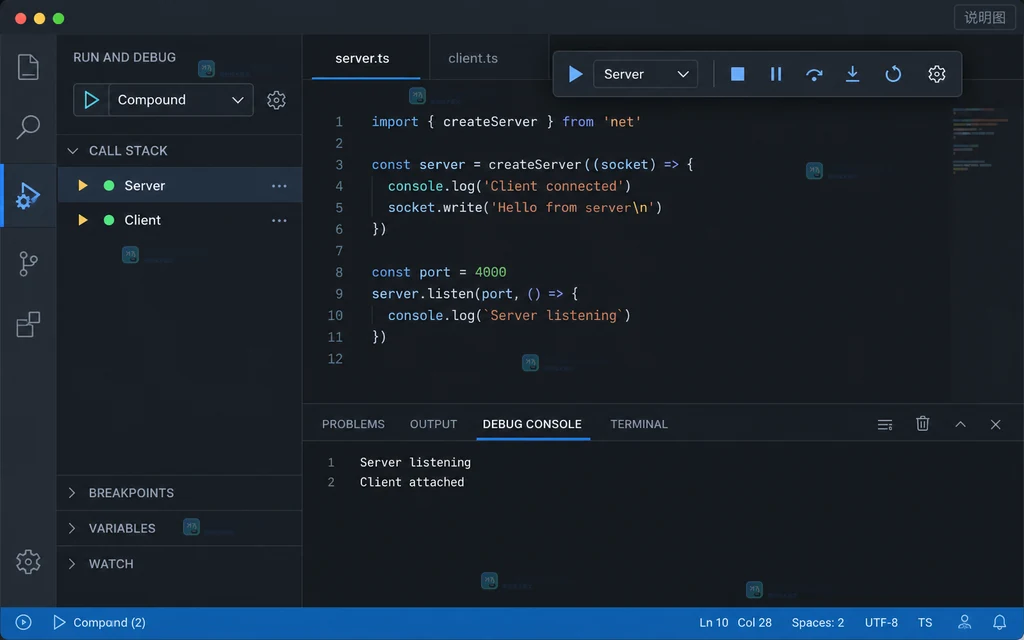This screenshot has height=640, width=1024.
Task: Click 'Server listening' console output line
Action: tap(415, 462)
